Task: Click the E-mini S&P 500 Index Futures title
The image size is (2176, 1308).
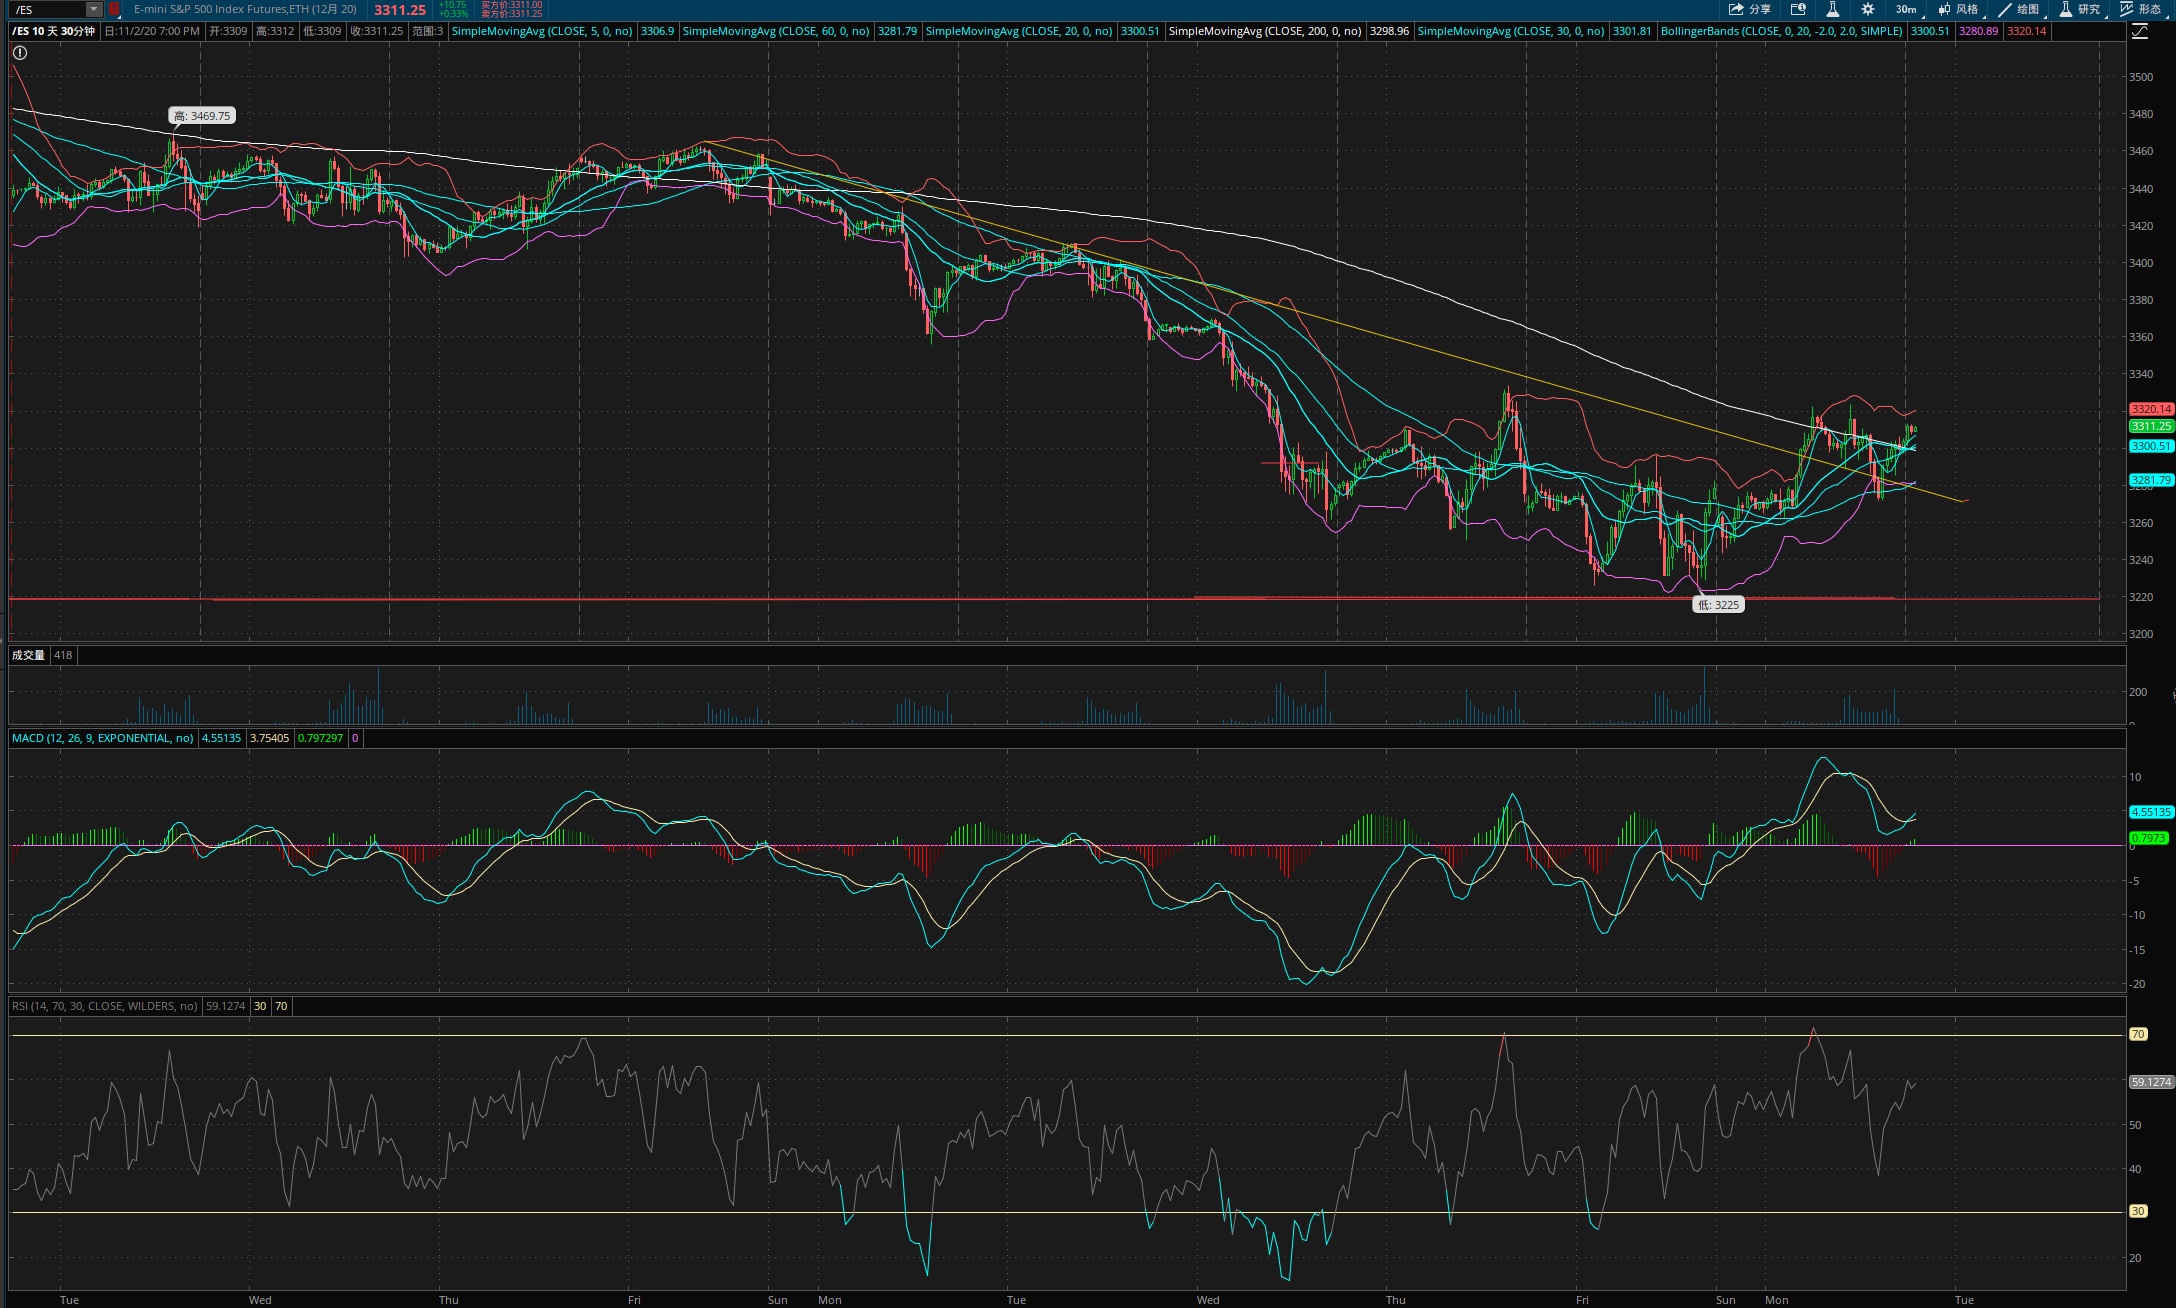Action: tap(245, 9)
